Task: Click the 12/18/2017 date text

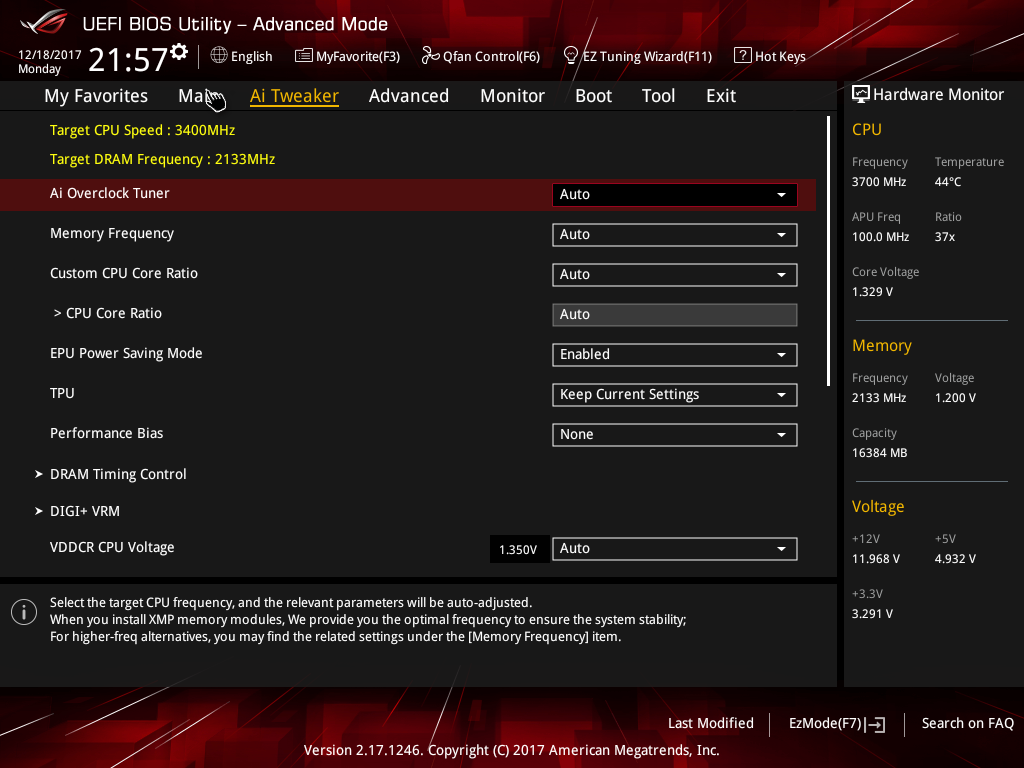Action: 50,54
